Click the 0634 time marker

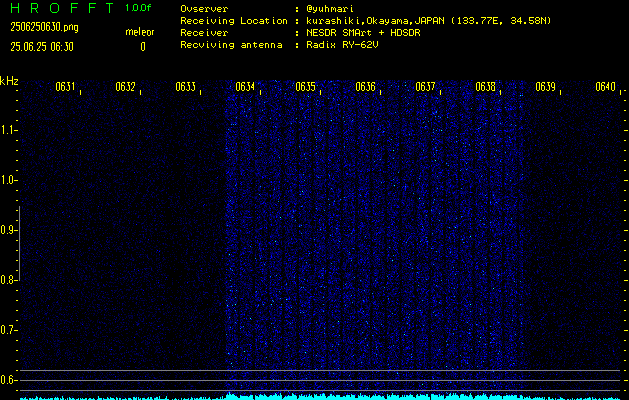pos(246,87)
